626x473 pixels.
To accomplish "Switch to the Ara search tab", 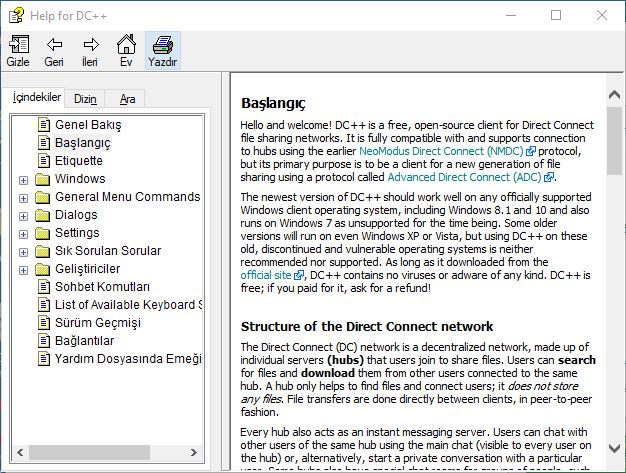I will (x=127, y=99).
